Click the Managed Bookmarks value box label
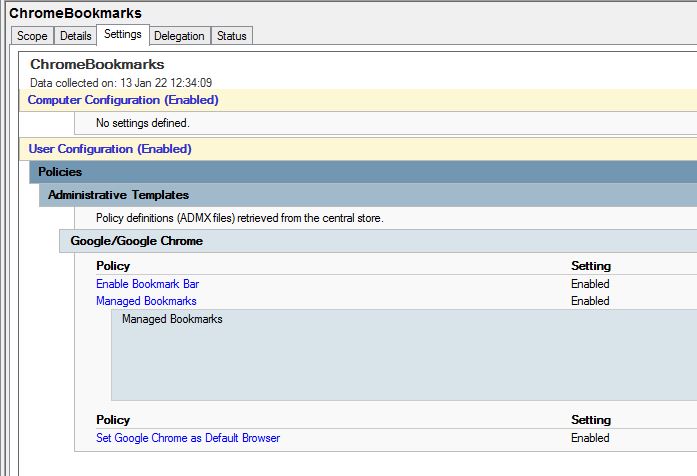Screen dimensions: 697x476 (172, 319)
